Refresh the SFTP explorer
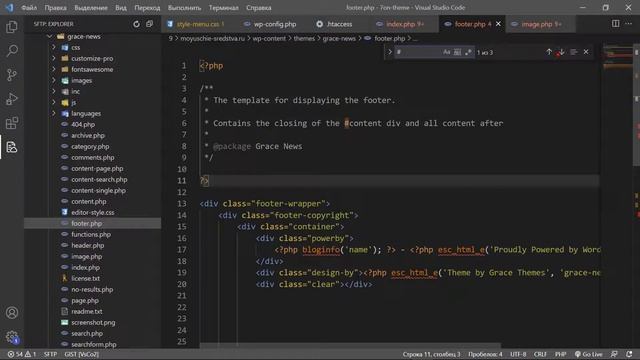This screenshot has height=360, width=640. (136, 24)
